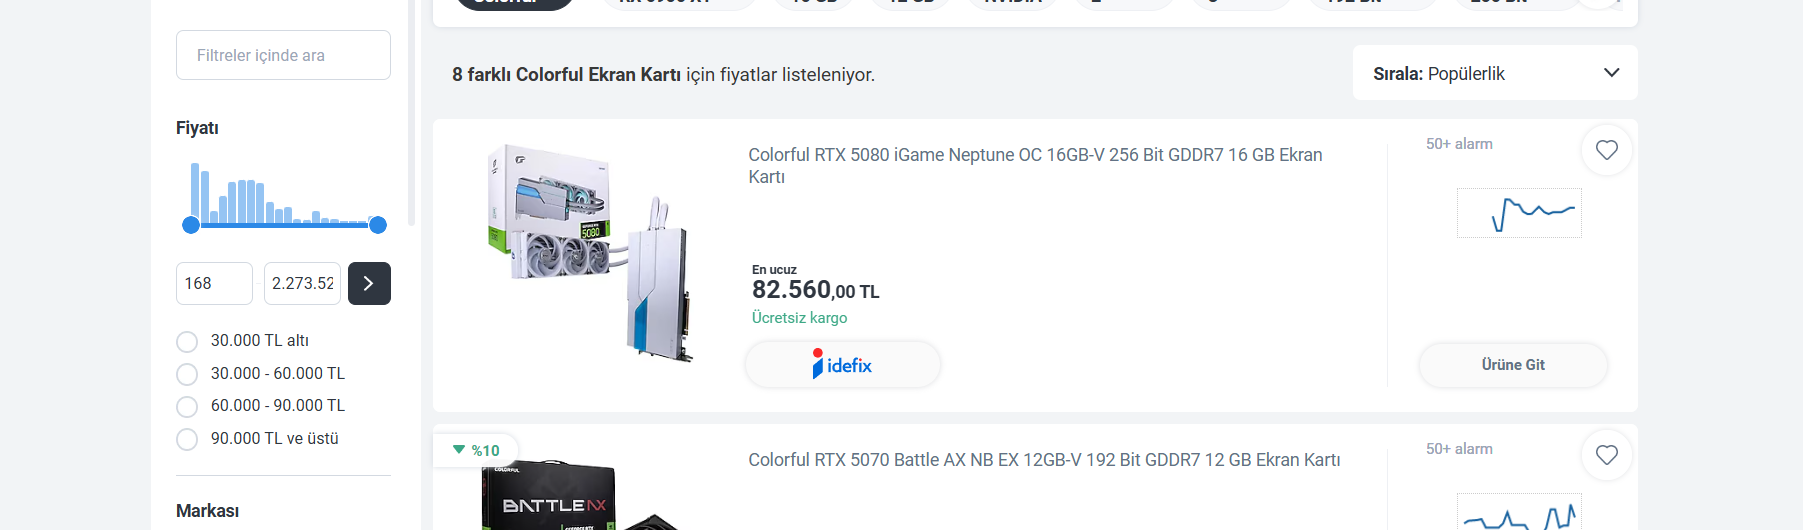Viewport: 1803px width, 530px height.
Task: Open RTX 5080 price history chart
Action: tap(1519, 213)
